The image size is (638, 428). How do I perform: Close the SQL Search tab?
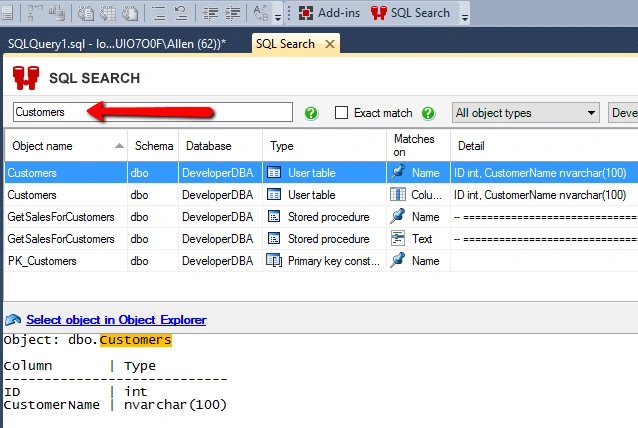tap(330, 44)
